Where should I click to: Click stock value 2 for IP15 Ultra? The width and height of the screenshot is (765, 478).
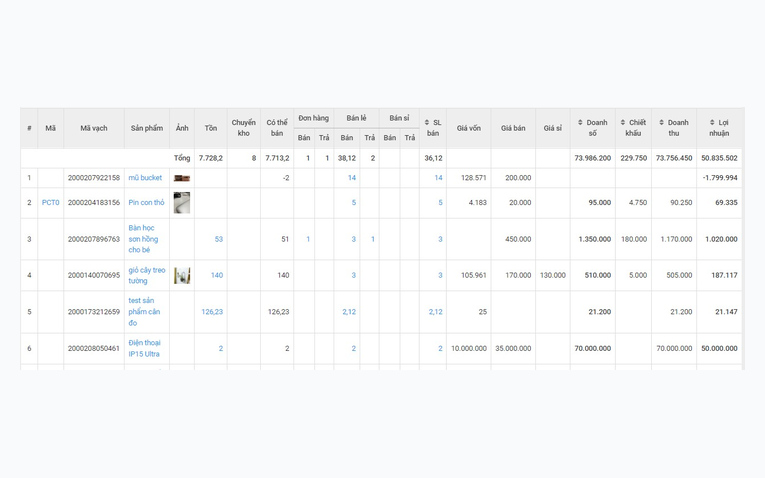[x=221, y=348]
